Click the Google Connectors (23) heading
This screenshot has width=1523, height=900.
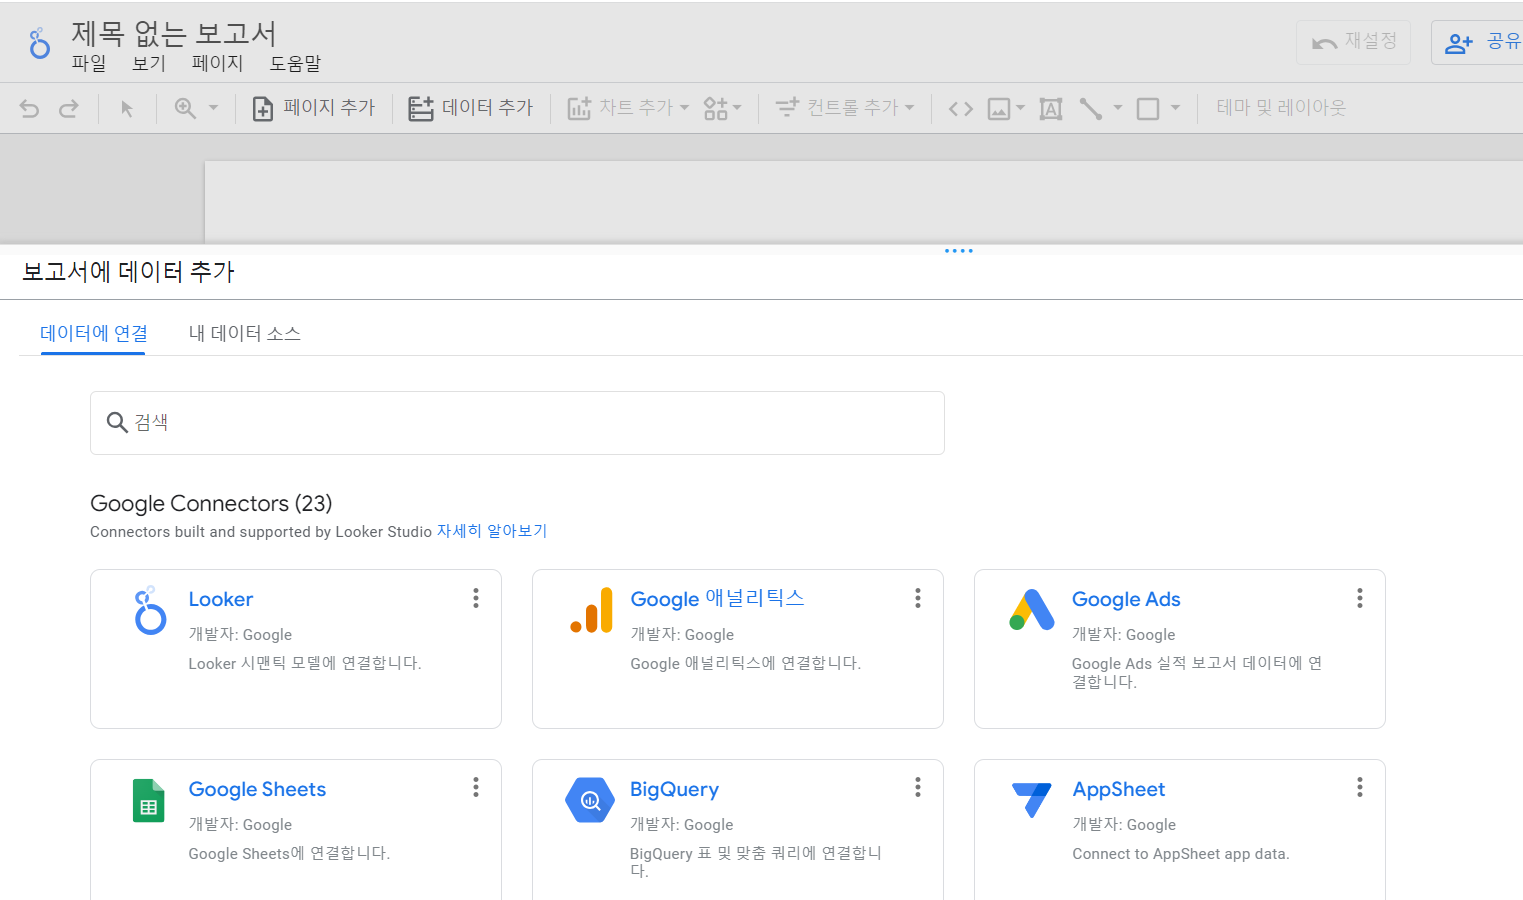coord(211,503)
